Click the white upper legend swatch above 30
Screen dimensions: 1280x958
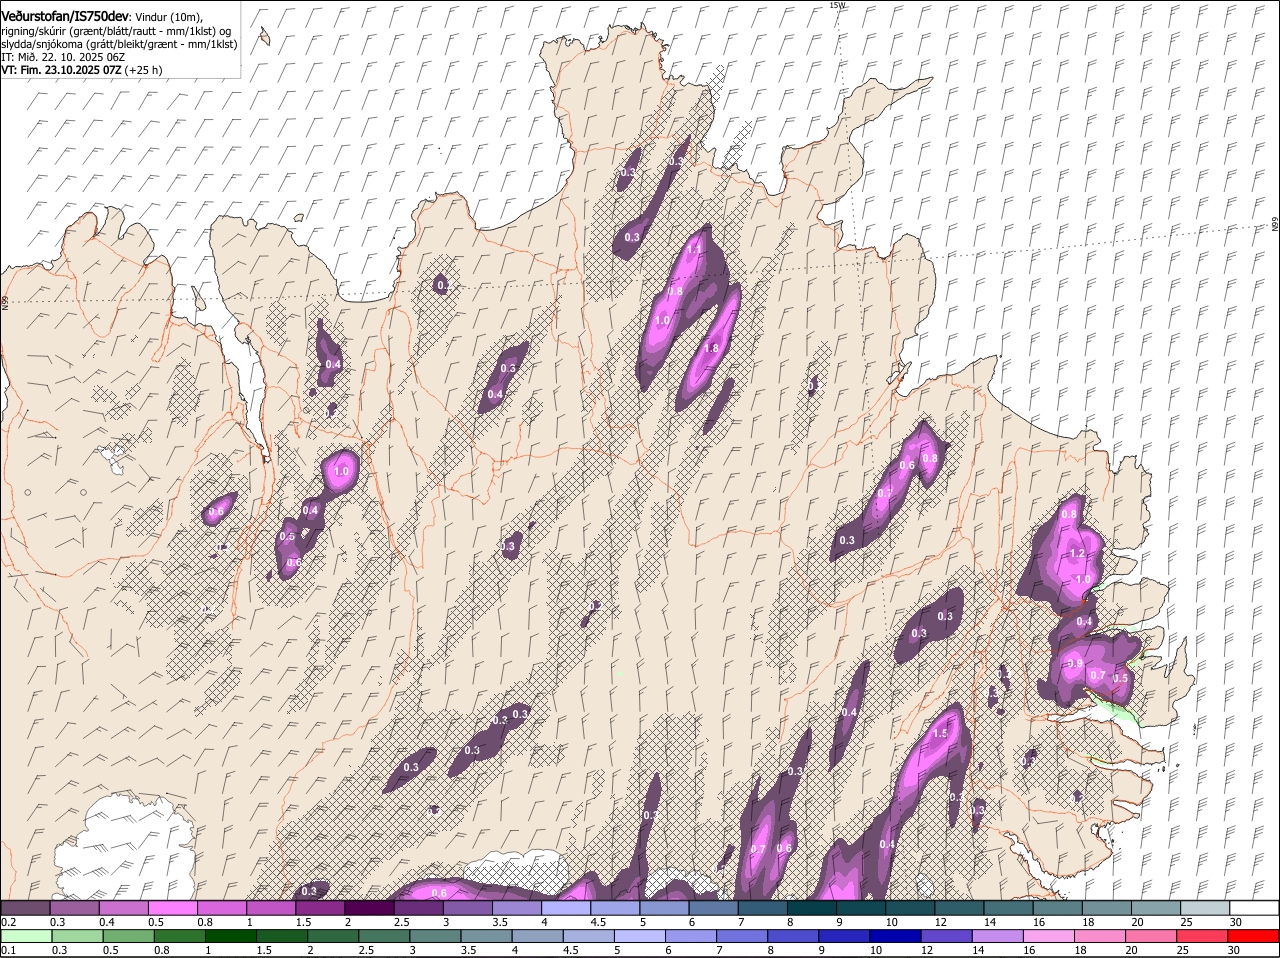pyautogui.click(x=1255, y=907)
